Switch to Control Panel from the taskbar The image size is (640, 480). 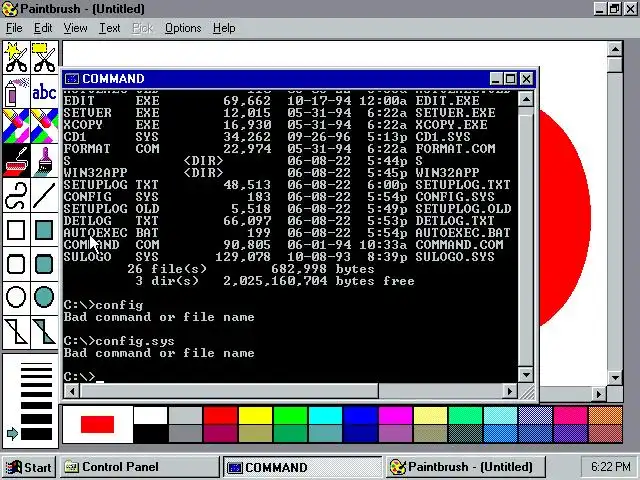pyautogui.click(x=140, y=467)
